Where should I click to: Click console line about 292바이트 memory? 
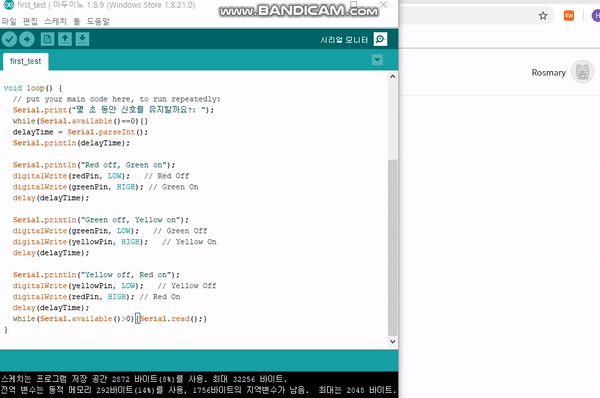click(x=198, y=390)
